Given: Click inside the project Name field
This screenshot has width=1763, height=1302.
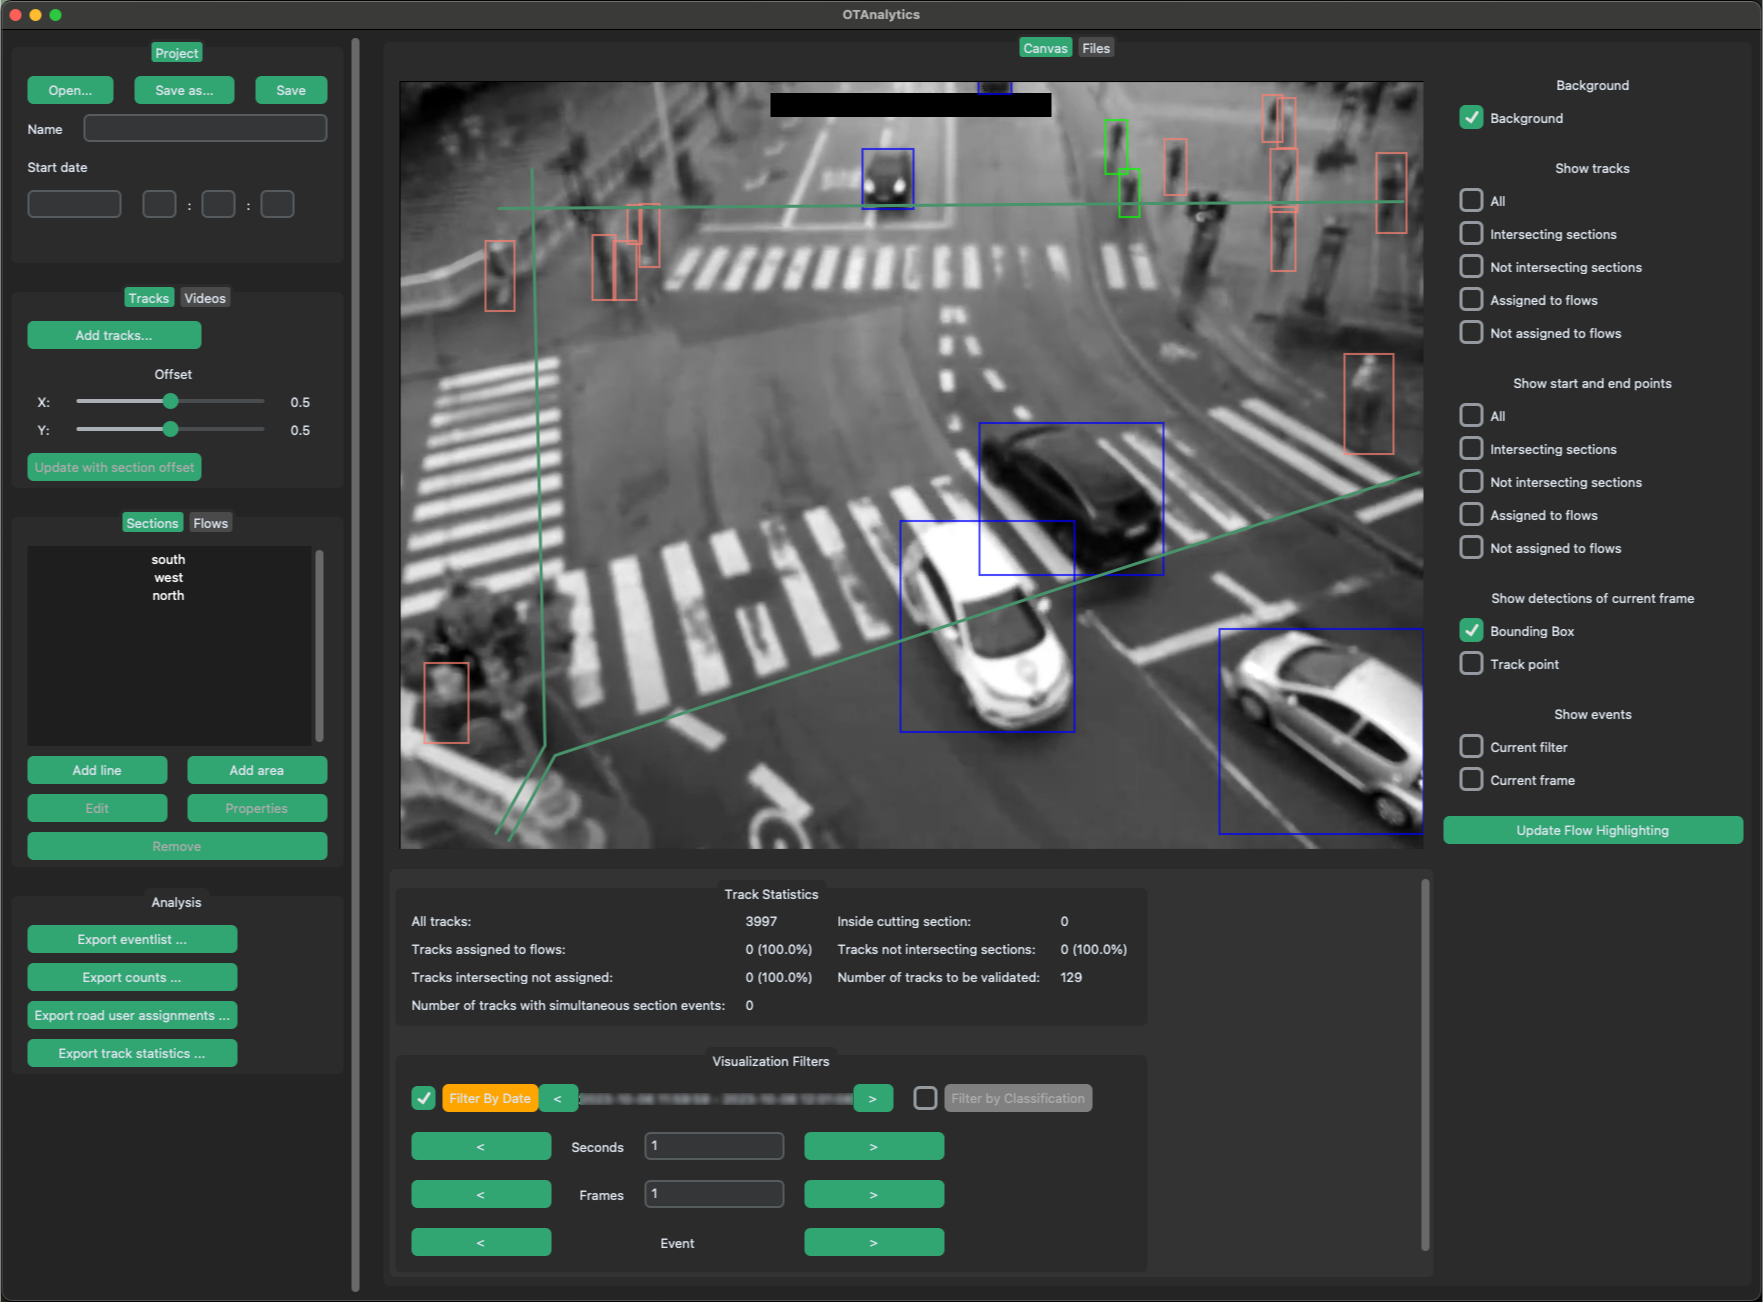Looking at the screenshot, I should pyautogui.click(x=204, y=128).
